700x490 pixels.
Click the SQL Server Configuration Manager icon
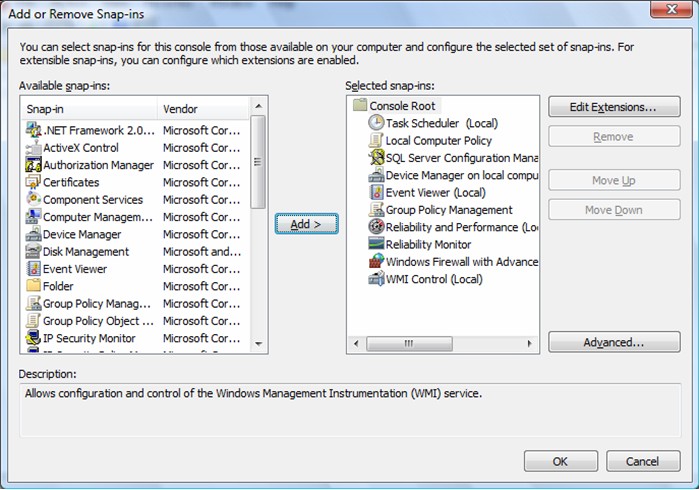point(376,158)
